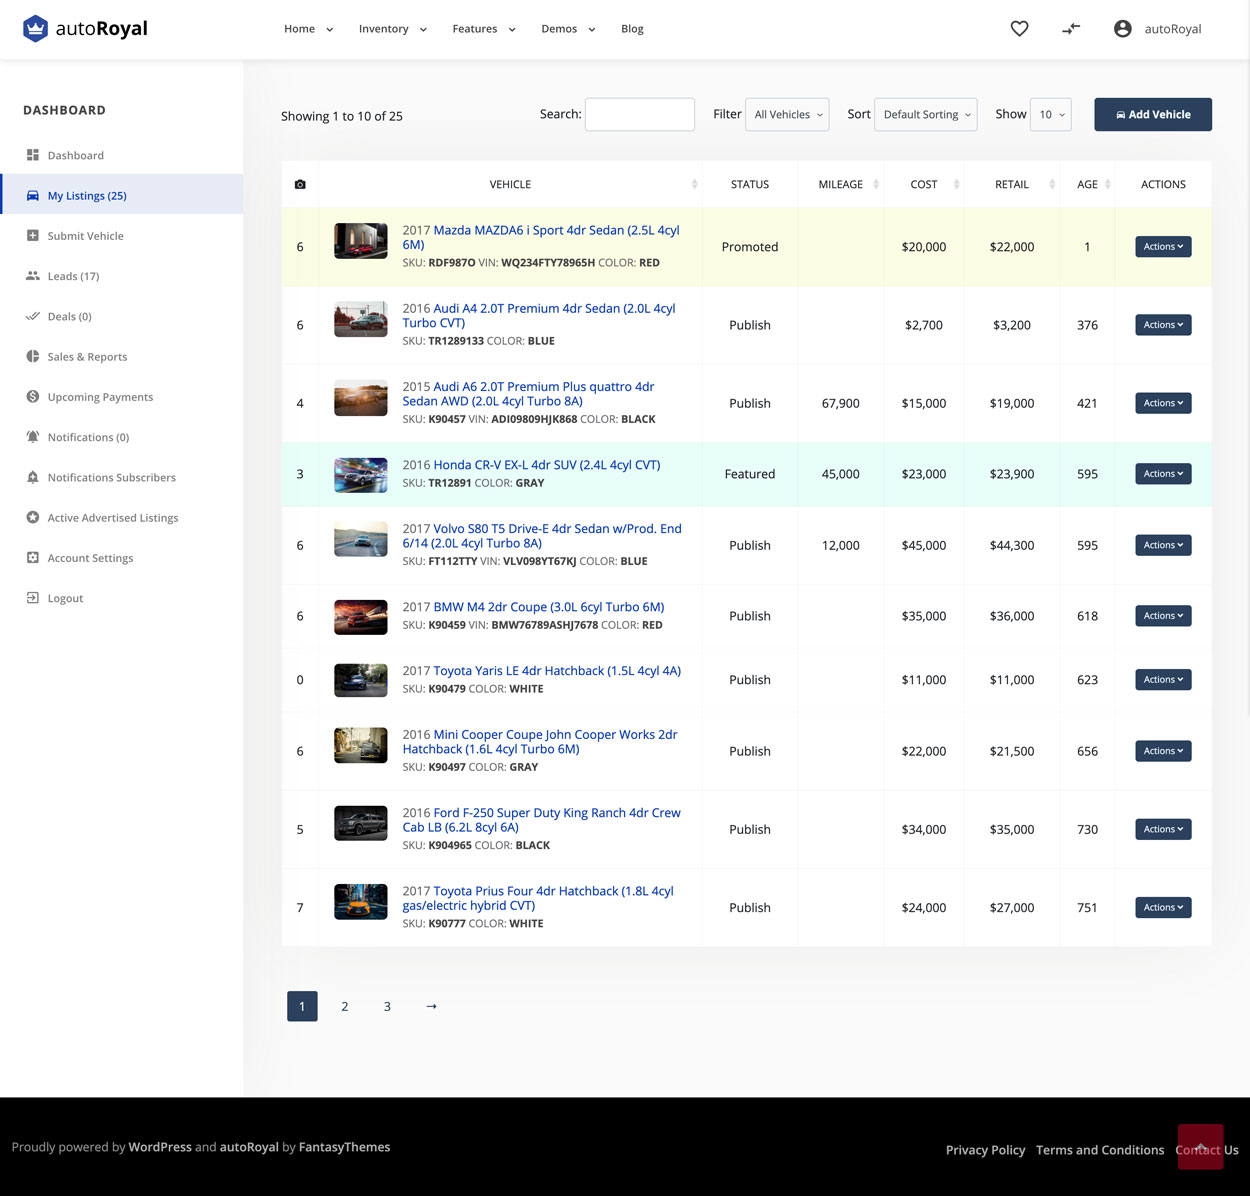Open the compare arrows icon
1250x1196 pixels.
tap(1071, 29)
